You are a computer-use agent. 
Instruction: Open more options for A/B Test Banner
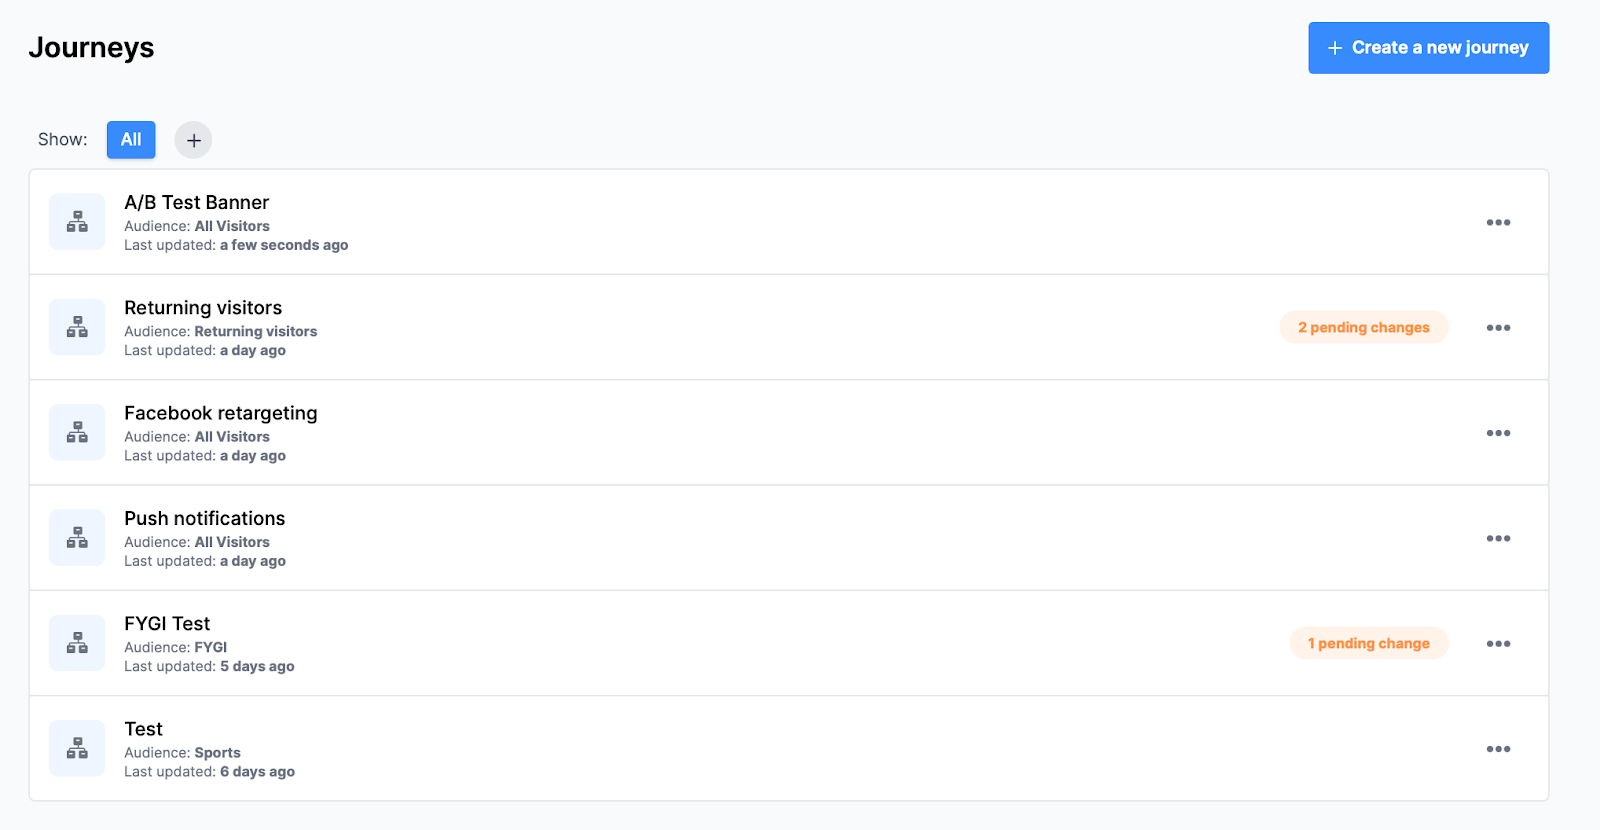click(x=1498, y=222)
